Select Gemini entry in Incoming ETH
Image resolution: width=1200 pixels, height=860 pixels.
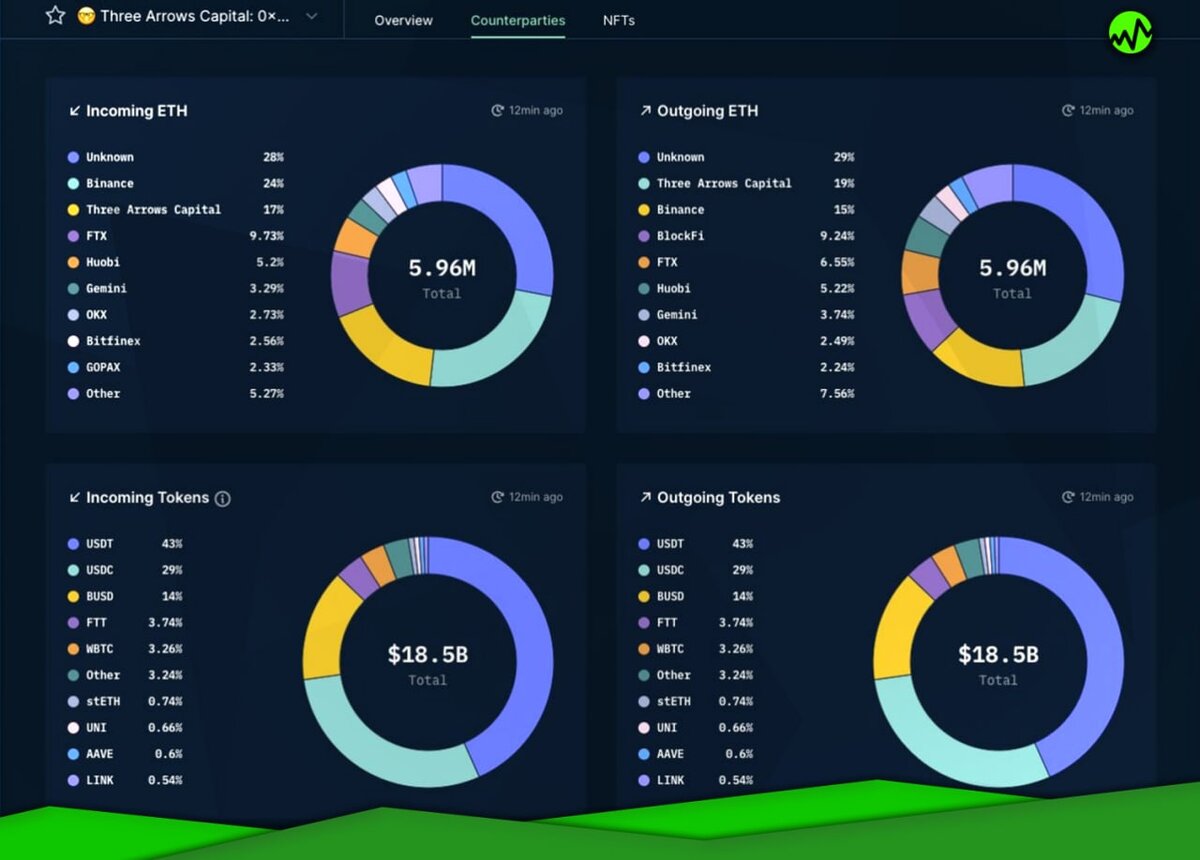[175, 288]
